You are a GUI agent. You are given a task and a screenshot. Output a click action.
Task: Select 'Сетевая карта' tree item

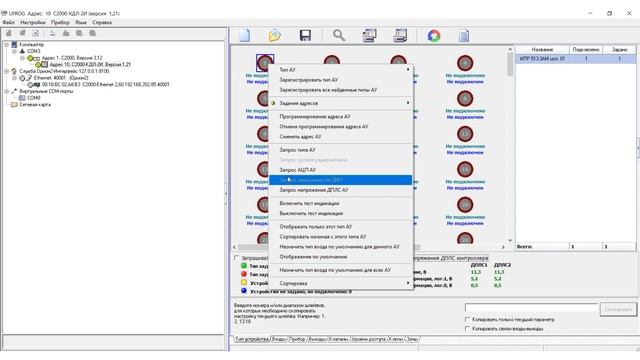(35, 104)
